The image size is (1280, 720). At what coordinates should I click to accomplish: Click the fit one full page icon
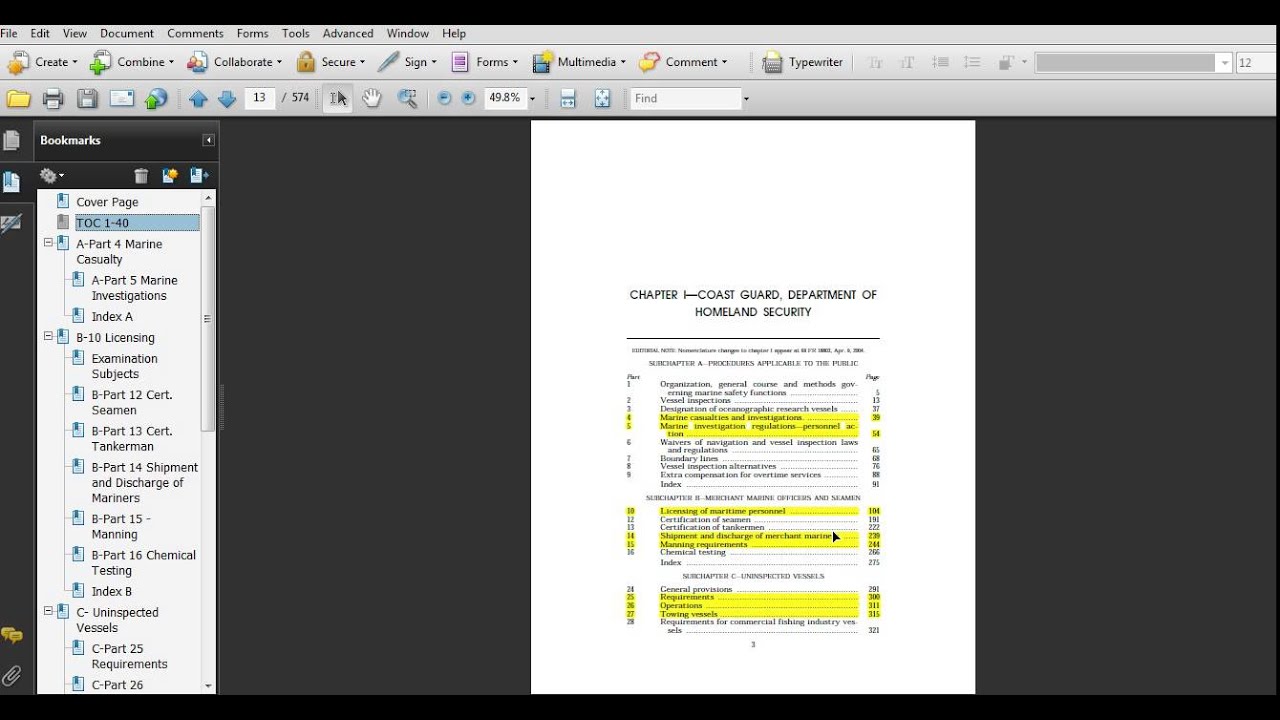coord(602,98)
